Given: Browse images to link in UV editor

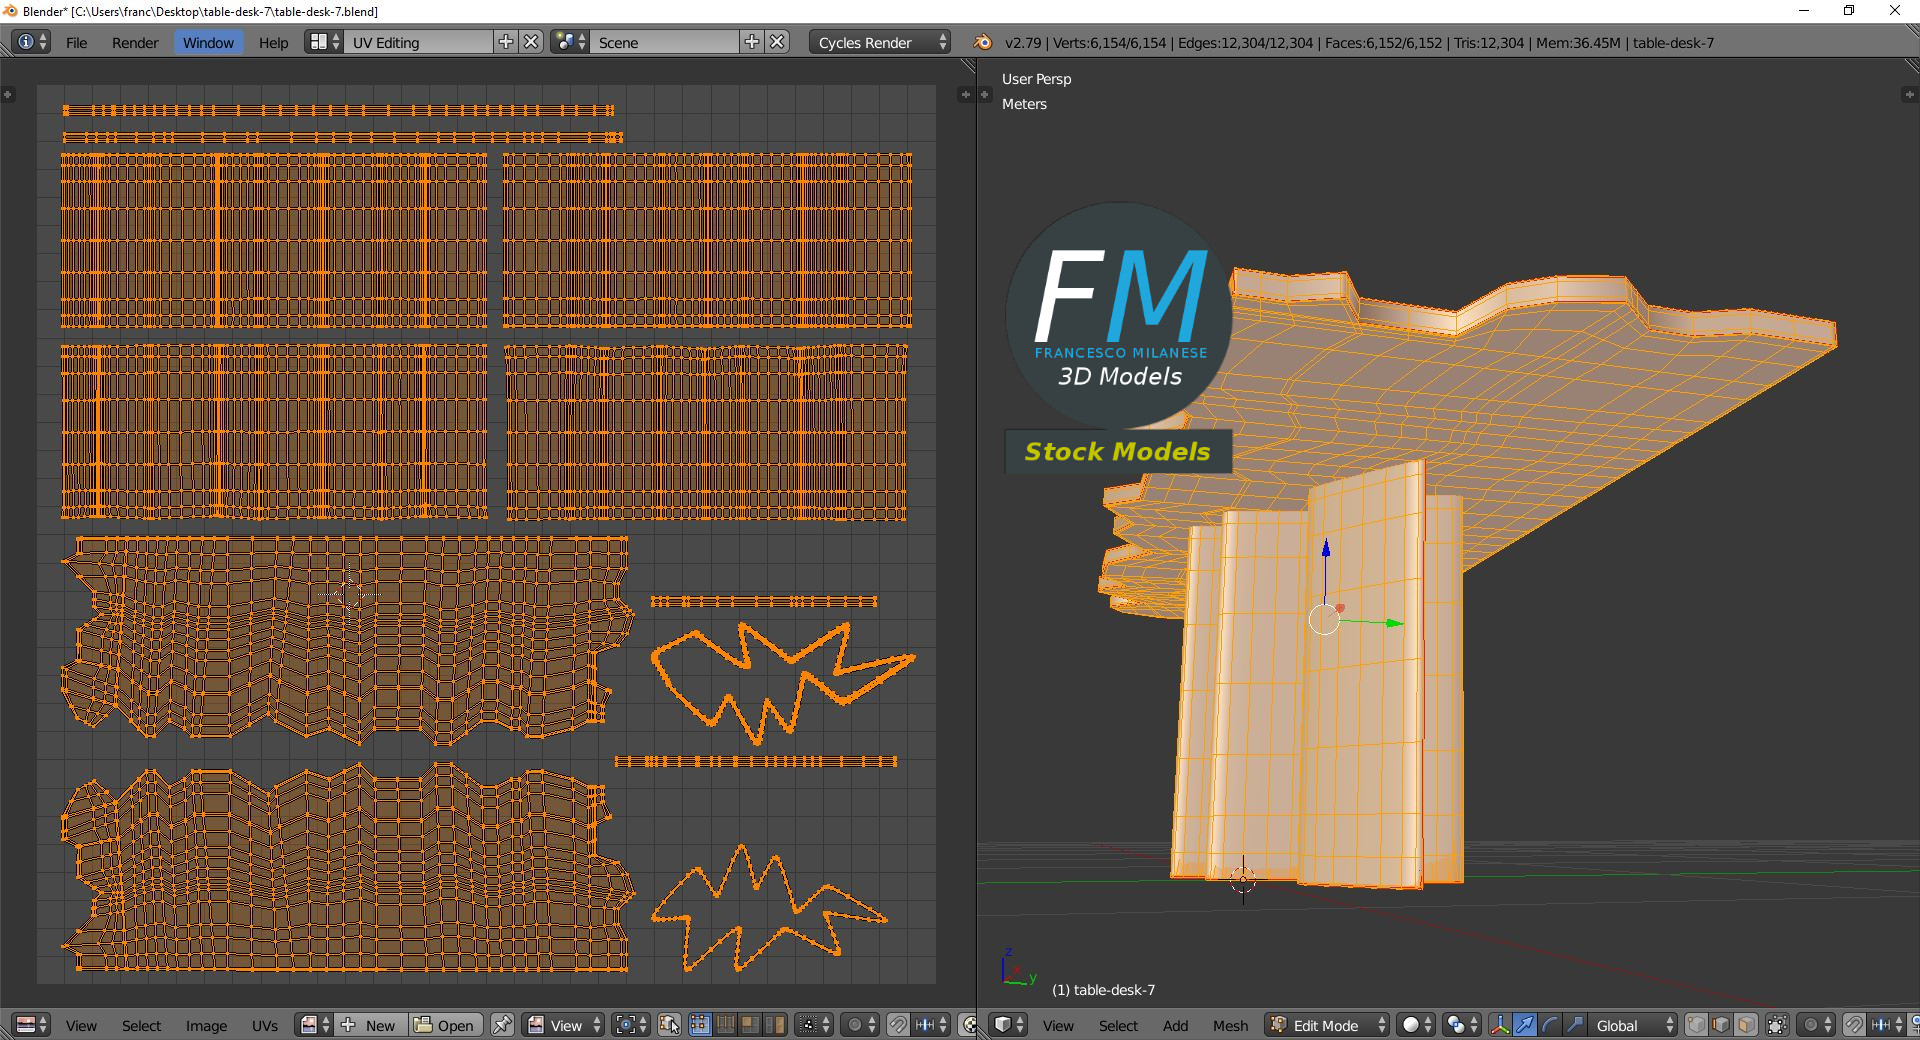Looking at the screenshot, I should pos(315,1025).
